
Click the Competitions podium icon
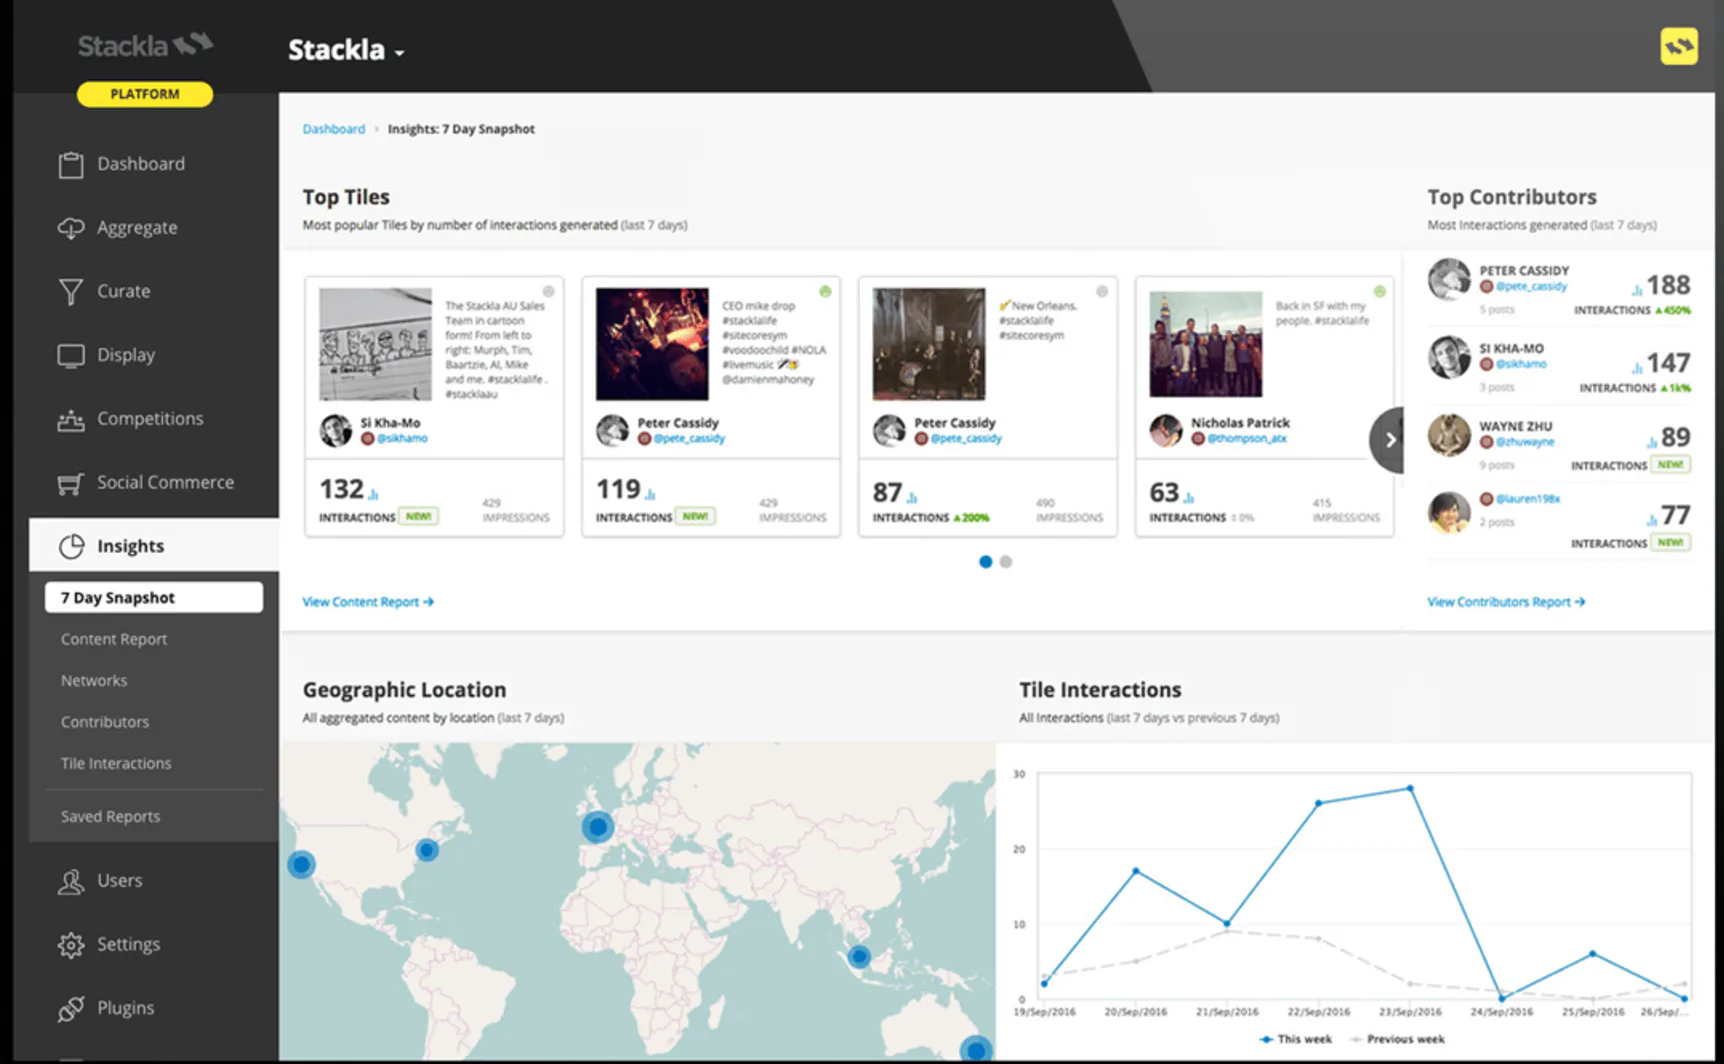coord(70,420)
